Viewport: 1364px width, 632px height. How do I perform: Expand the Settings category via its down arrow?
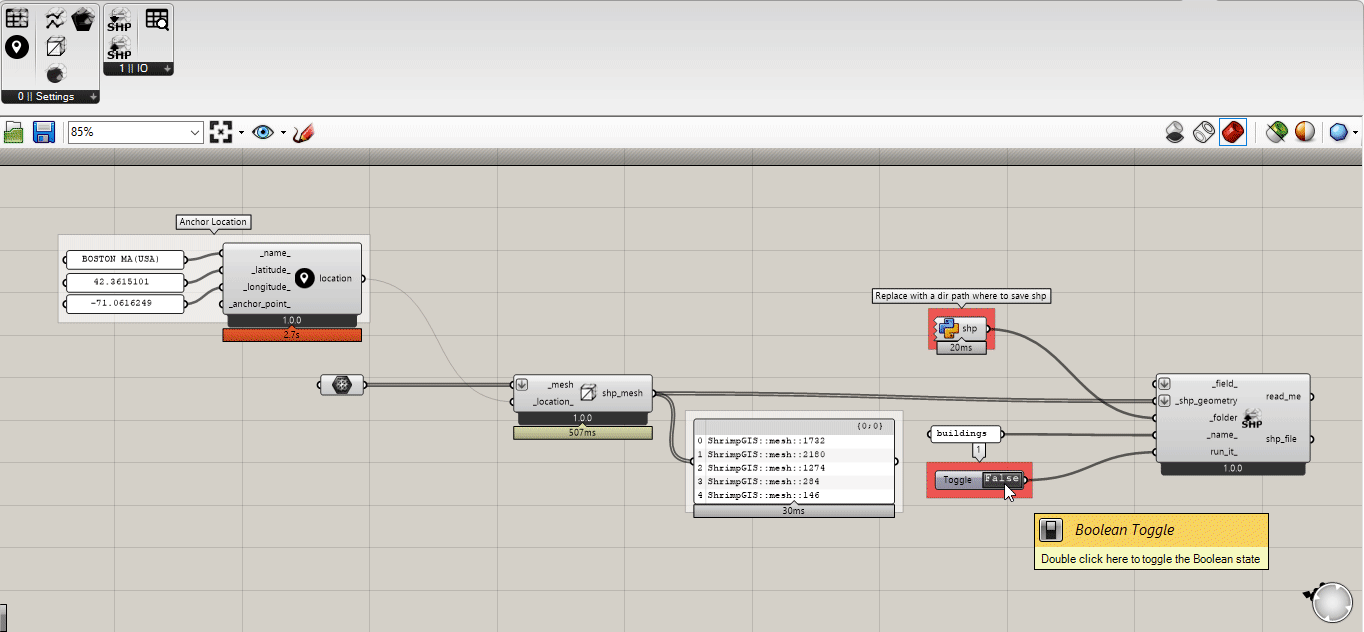tap(92, 96)
